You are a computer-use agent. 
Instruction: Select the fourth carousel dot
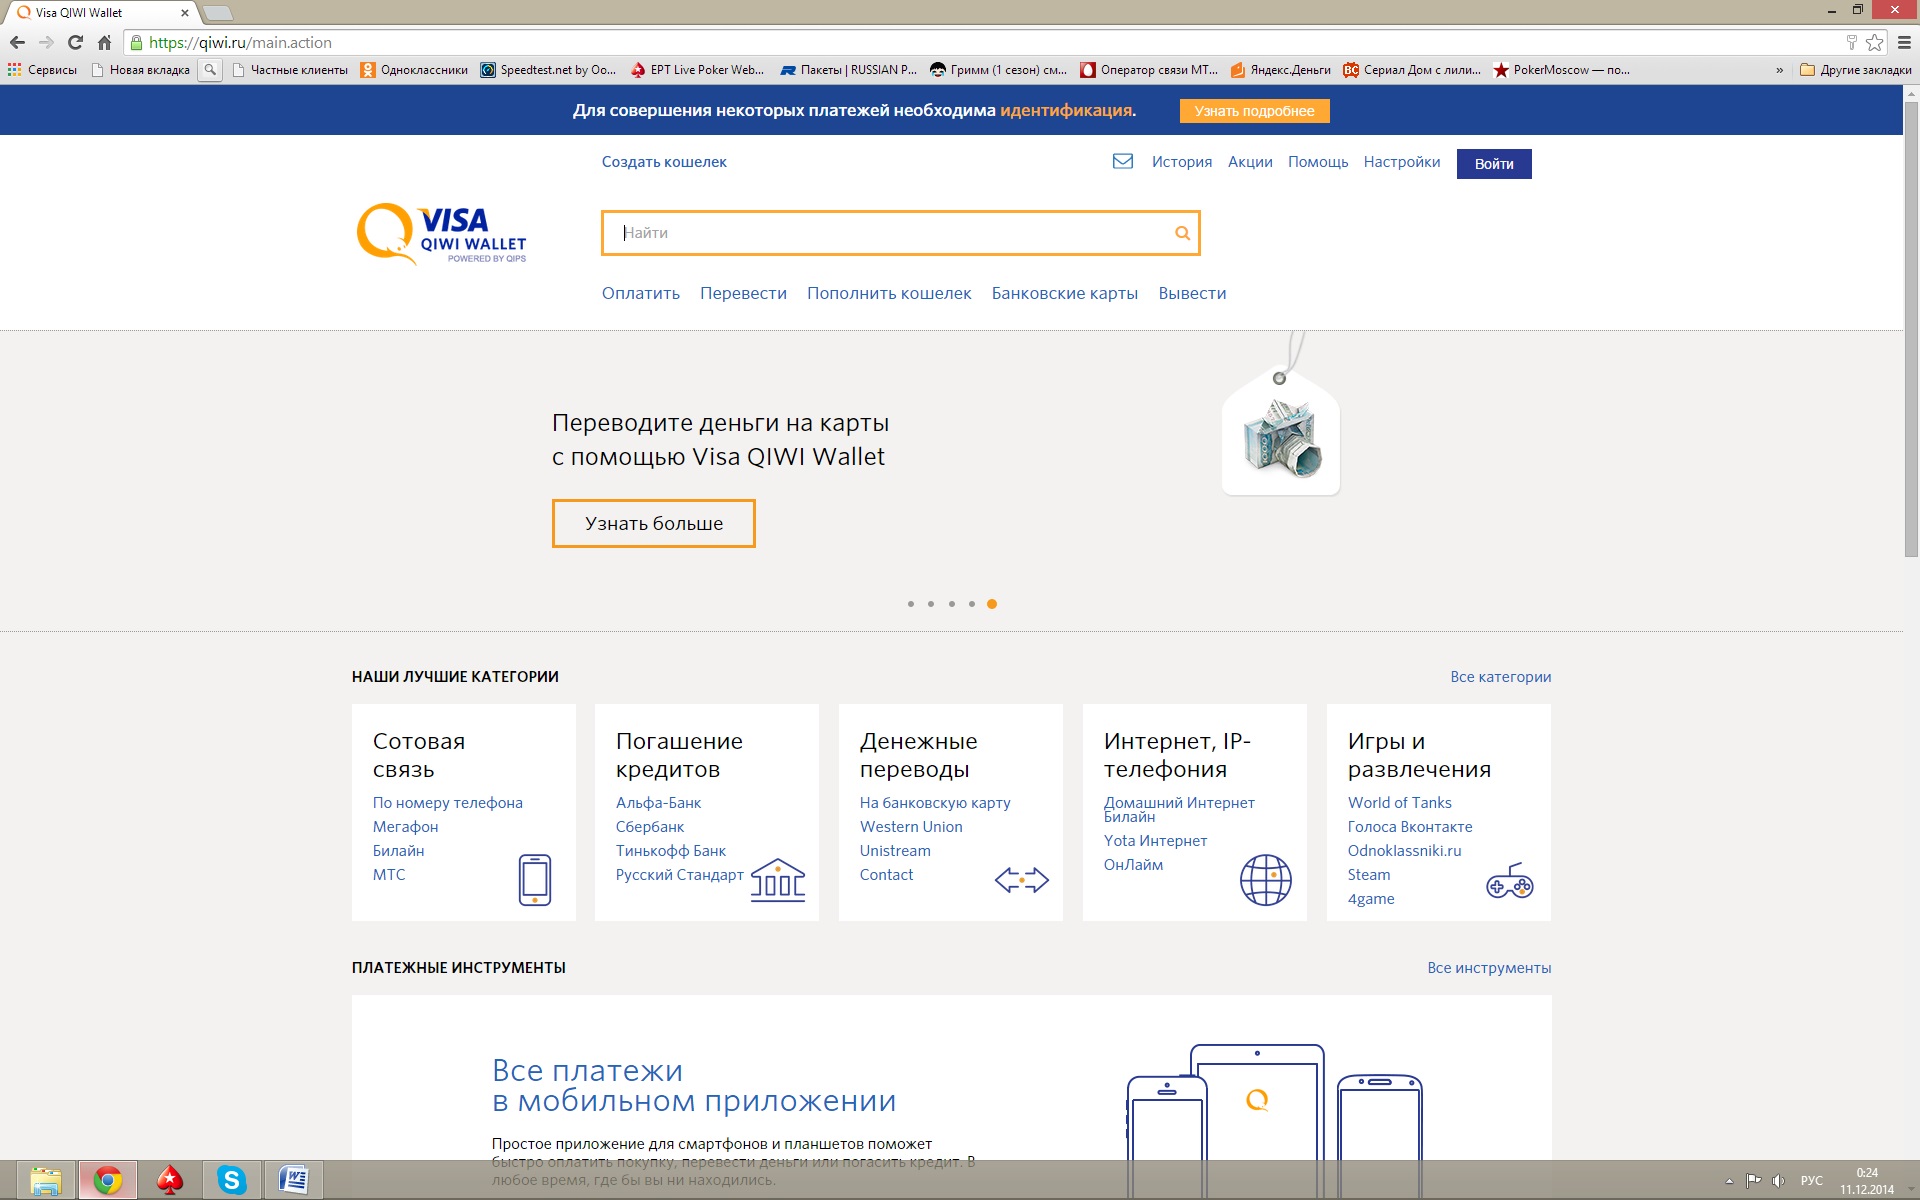point(972,604)
